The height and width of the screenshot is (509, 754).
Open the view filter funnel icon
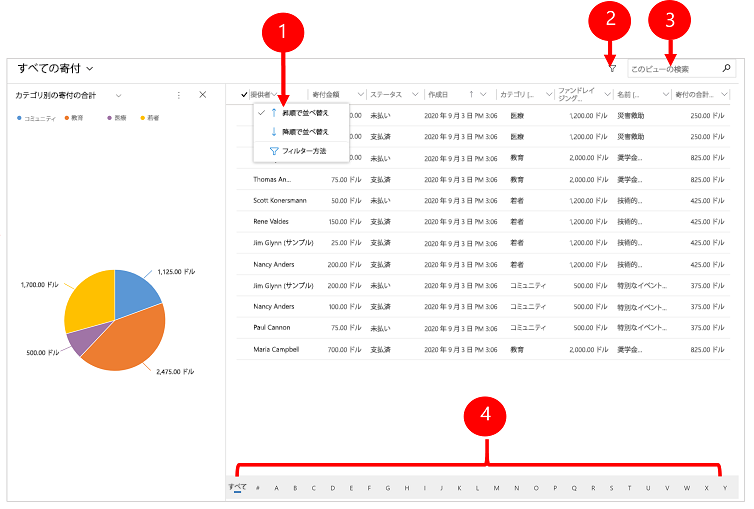point(612,69)
